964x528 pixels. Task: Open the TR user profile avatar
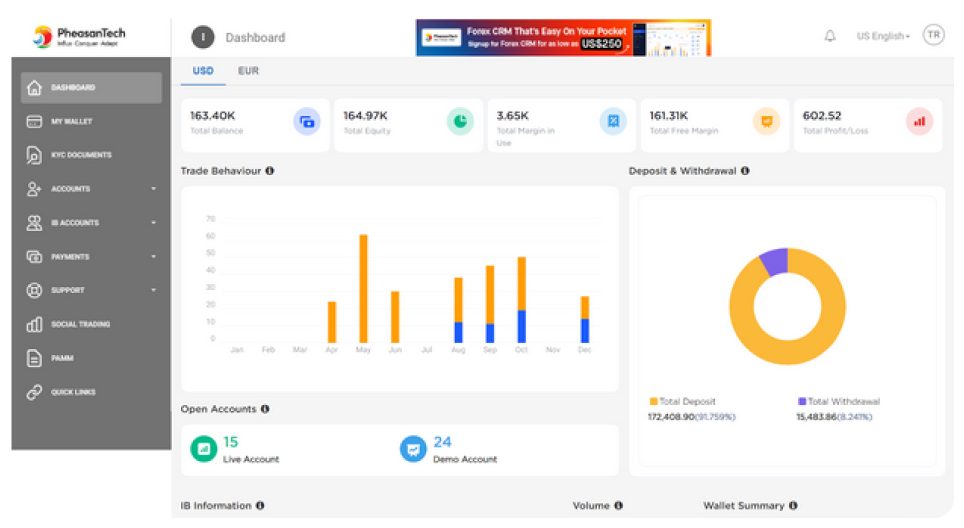[932, 35]
